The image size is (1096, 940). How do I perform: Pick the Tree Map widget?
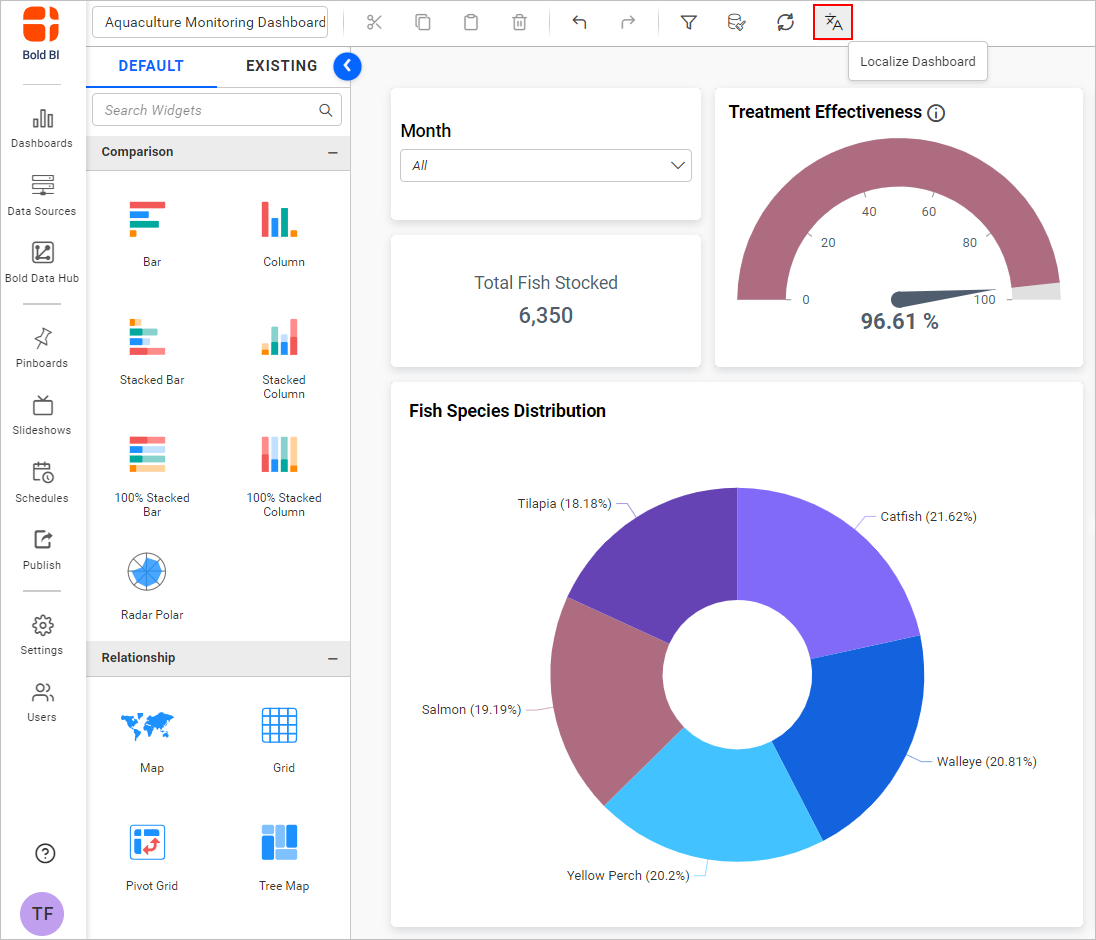280,843
